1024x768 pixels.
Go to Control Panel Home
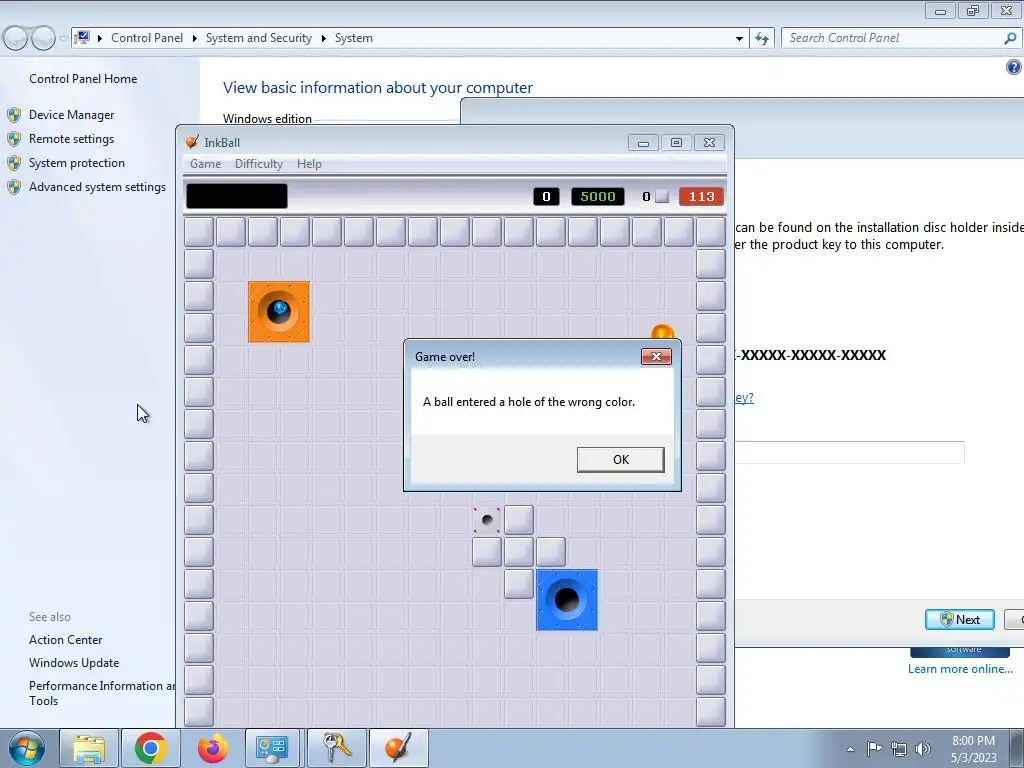coord(83,79)
